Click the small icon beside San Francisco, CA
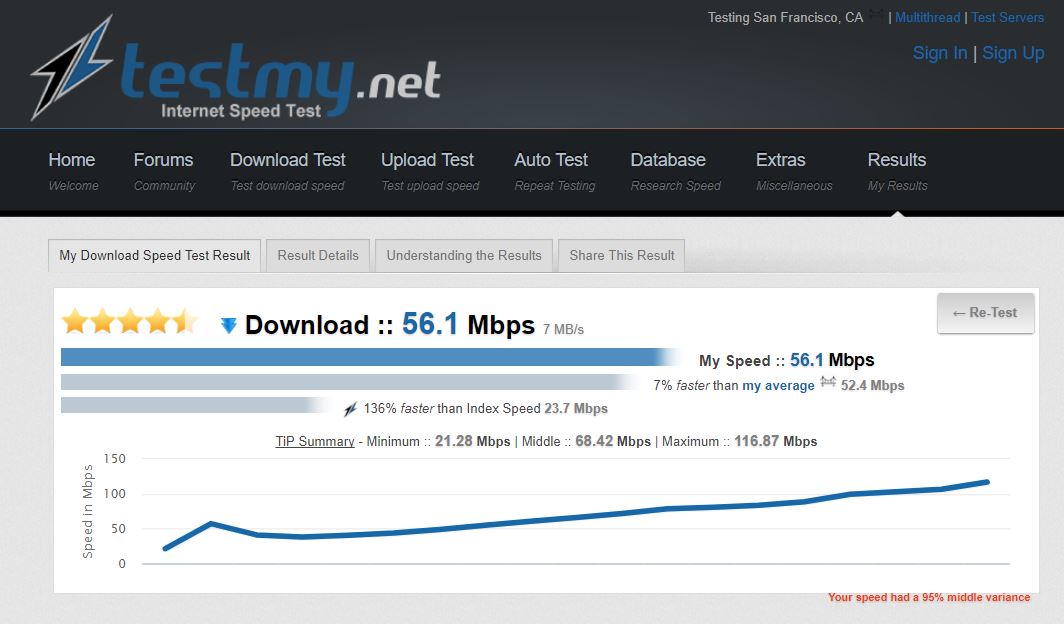 [877, 15]
